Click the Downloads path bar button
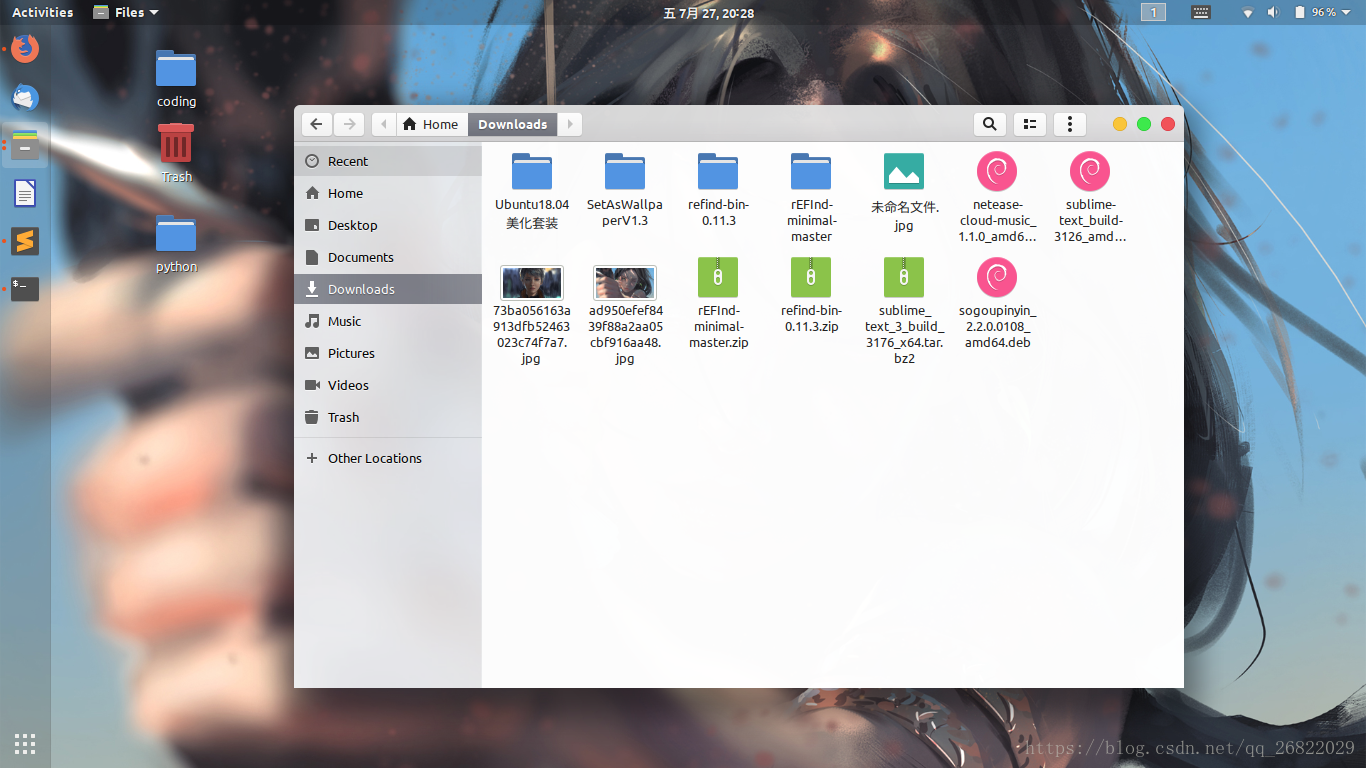Screen dimensions: 1366x768 click(x=513, y=124)
